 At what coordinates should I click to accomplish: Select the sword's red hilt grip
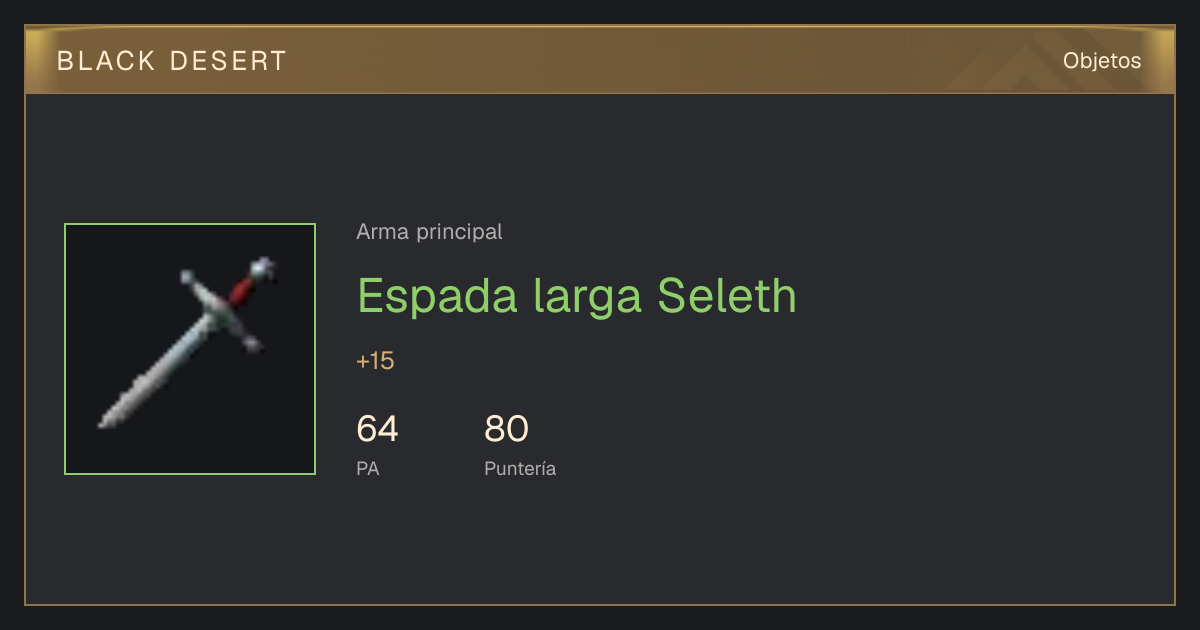click(241, 289)
